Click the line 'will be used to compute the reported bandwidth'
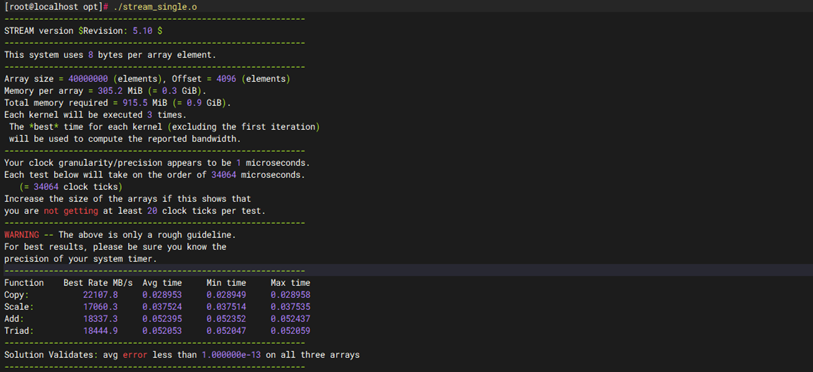 coord(124,139)
